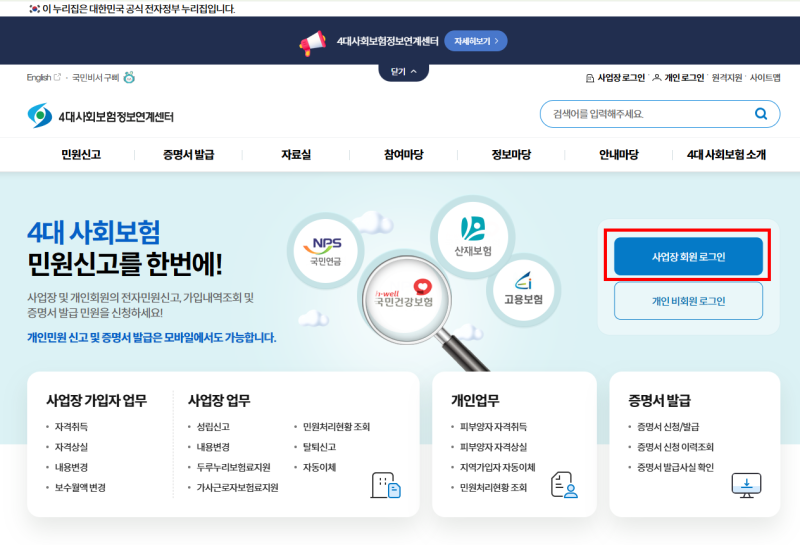The width and height of the screenshot is (800, 545).
Task: Click the 피부양자 자격상실 link
Action: [x=493, y=447]
